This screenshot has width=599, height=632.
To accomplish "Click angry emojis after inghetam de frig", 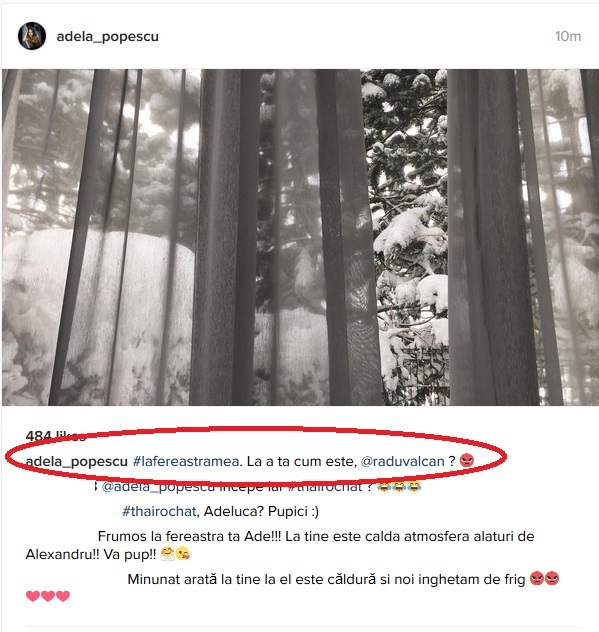I will (544, 578).
